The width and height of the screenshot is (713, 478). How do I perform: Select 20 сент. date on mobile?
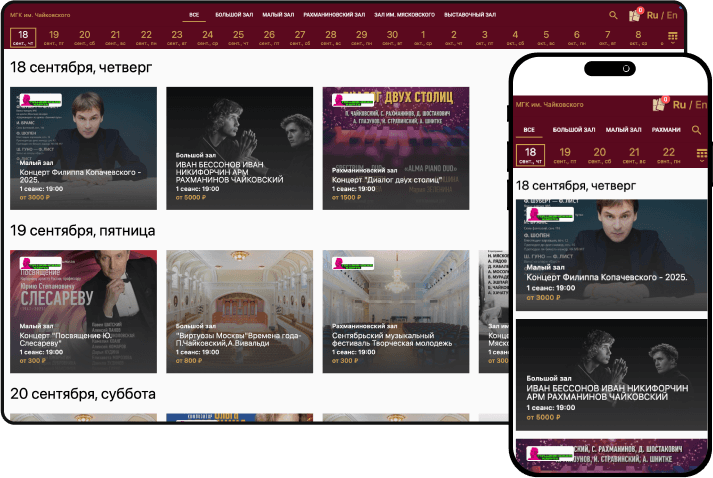[x=599, y=155]
